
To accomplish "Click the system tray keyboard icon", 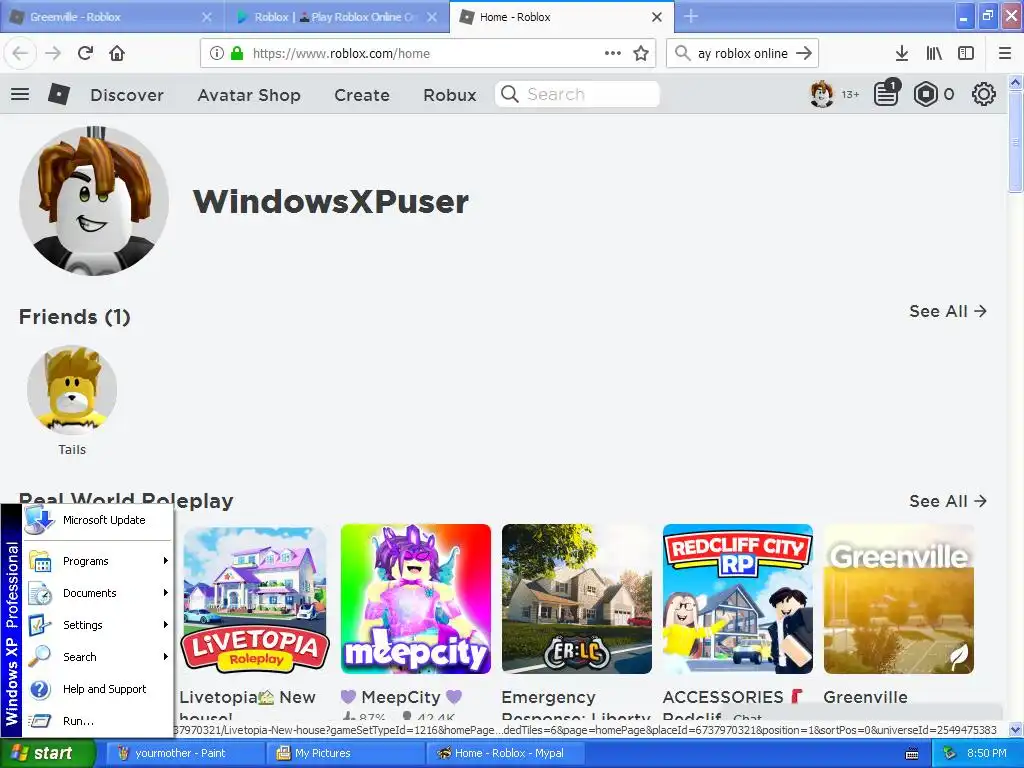I will point(912,754).
